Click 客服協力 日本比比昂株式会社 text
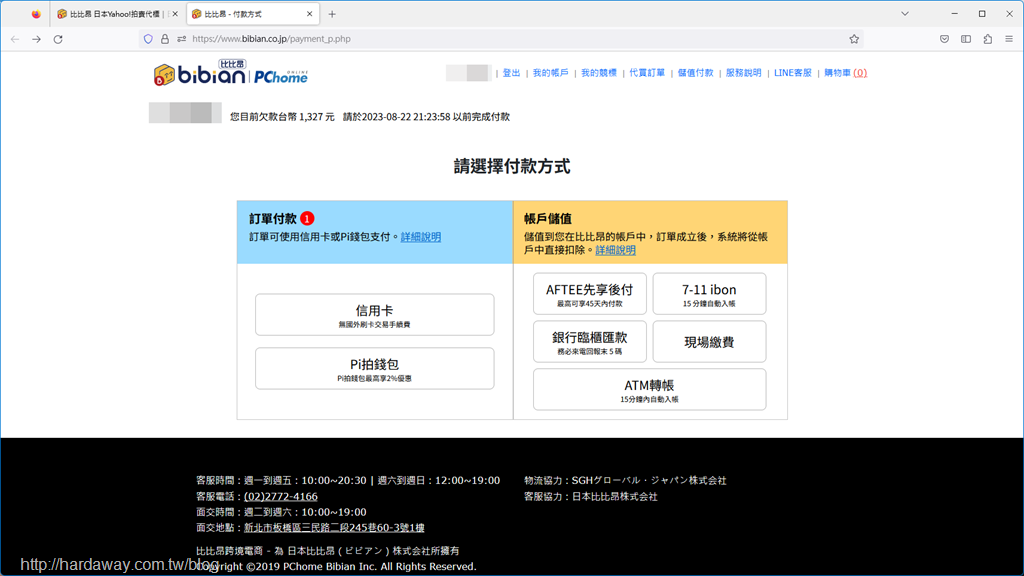1024x576 pixels. [x=590, y=496]
